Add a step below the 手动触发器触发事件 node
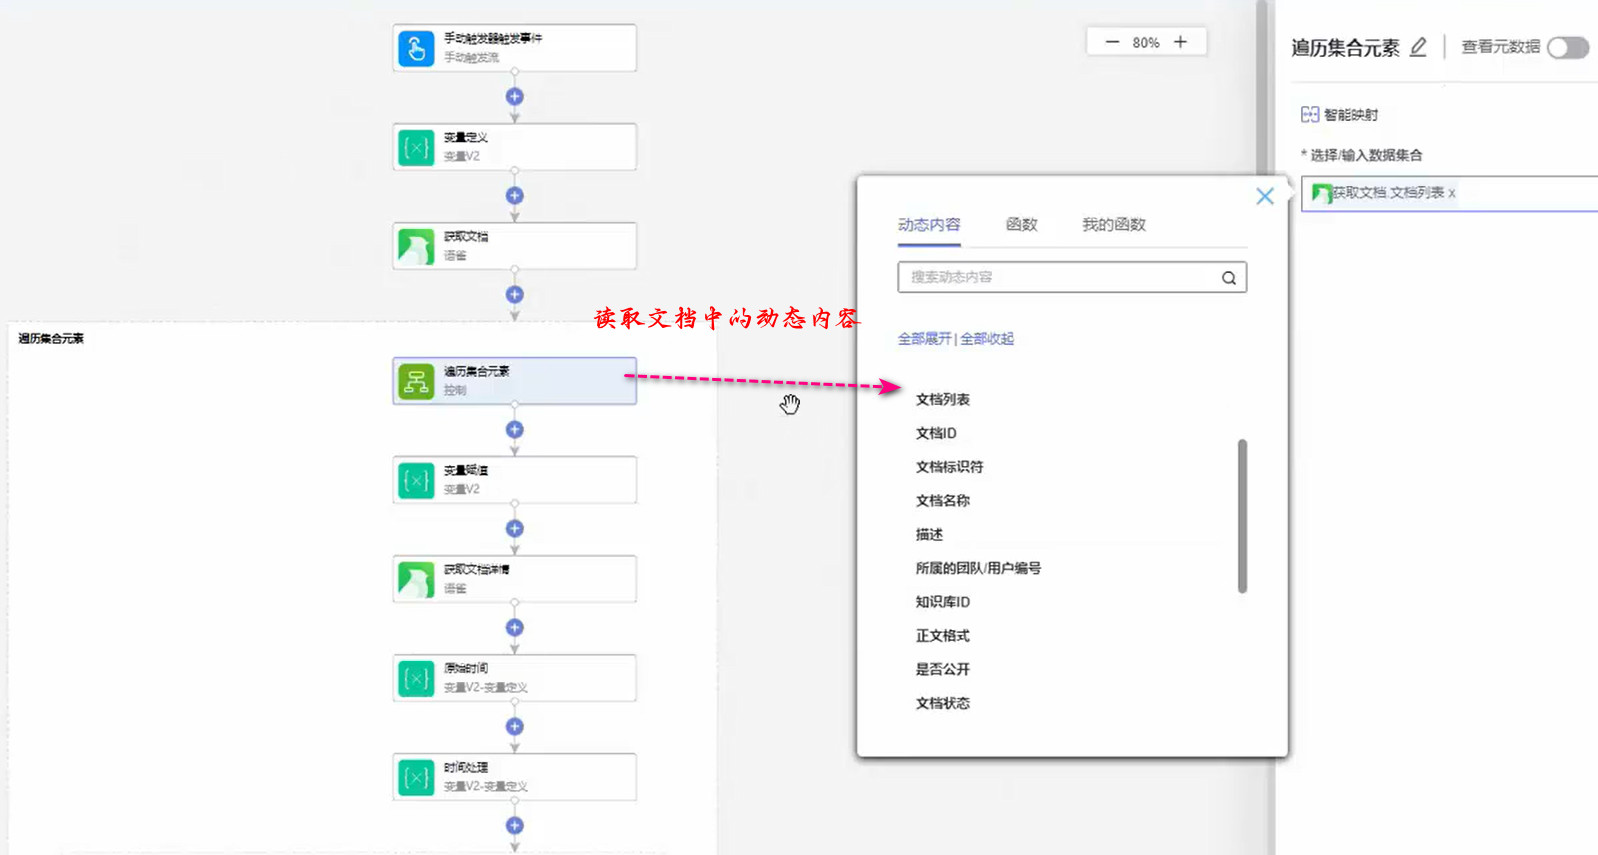 515,97
